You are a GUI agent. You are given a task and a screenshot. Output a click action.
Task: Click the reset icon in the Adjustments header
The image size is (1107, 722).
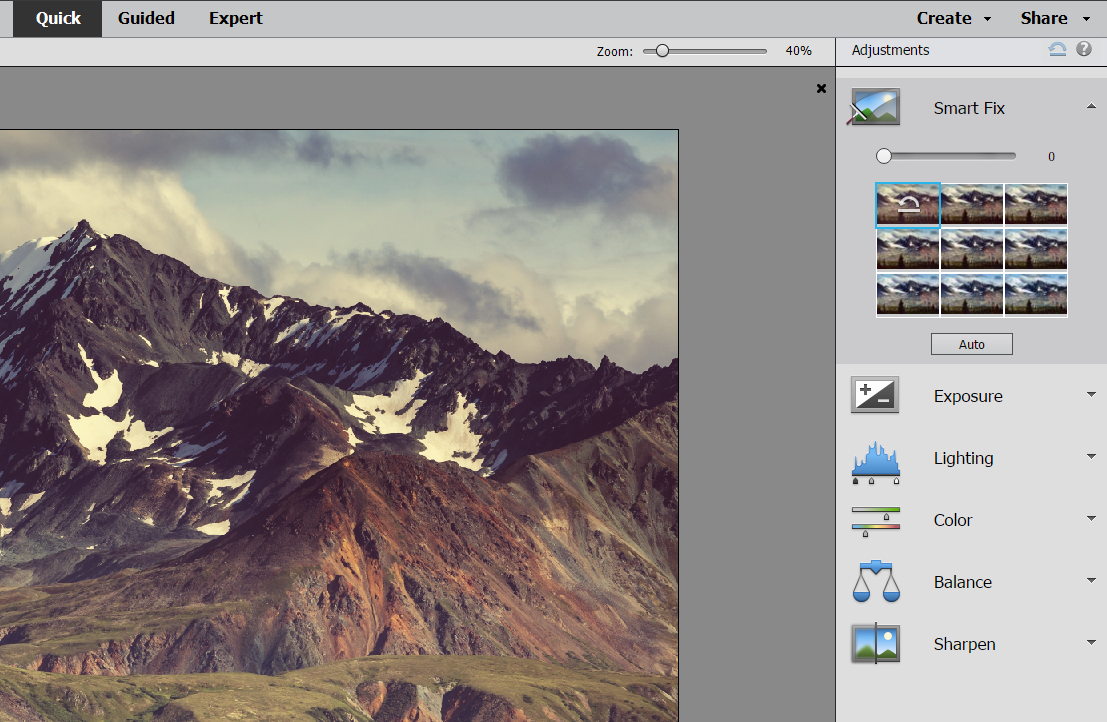click(1058, 49)
